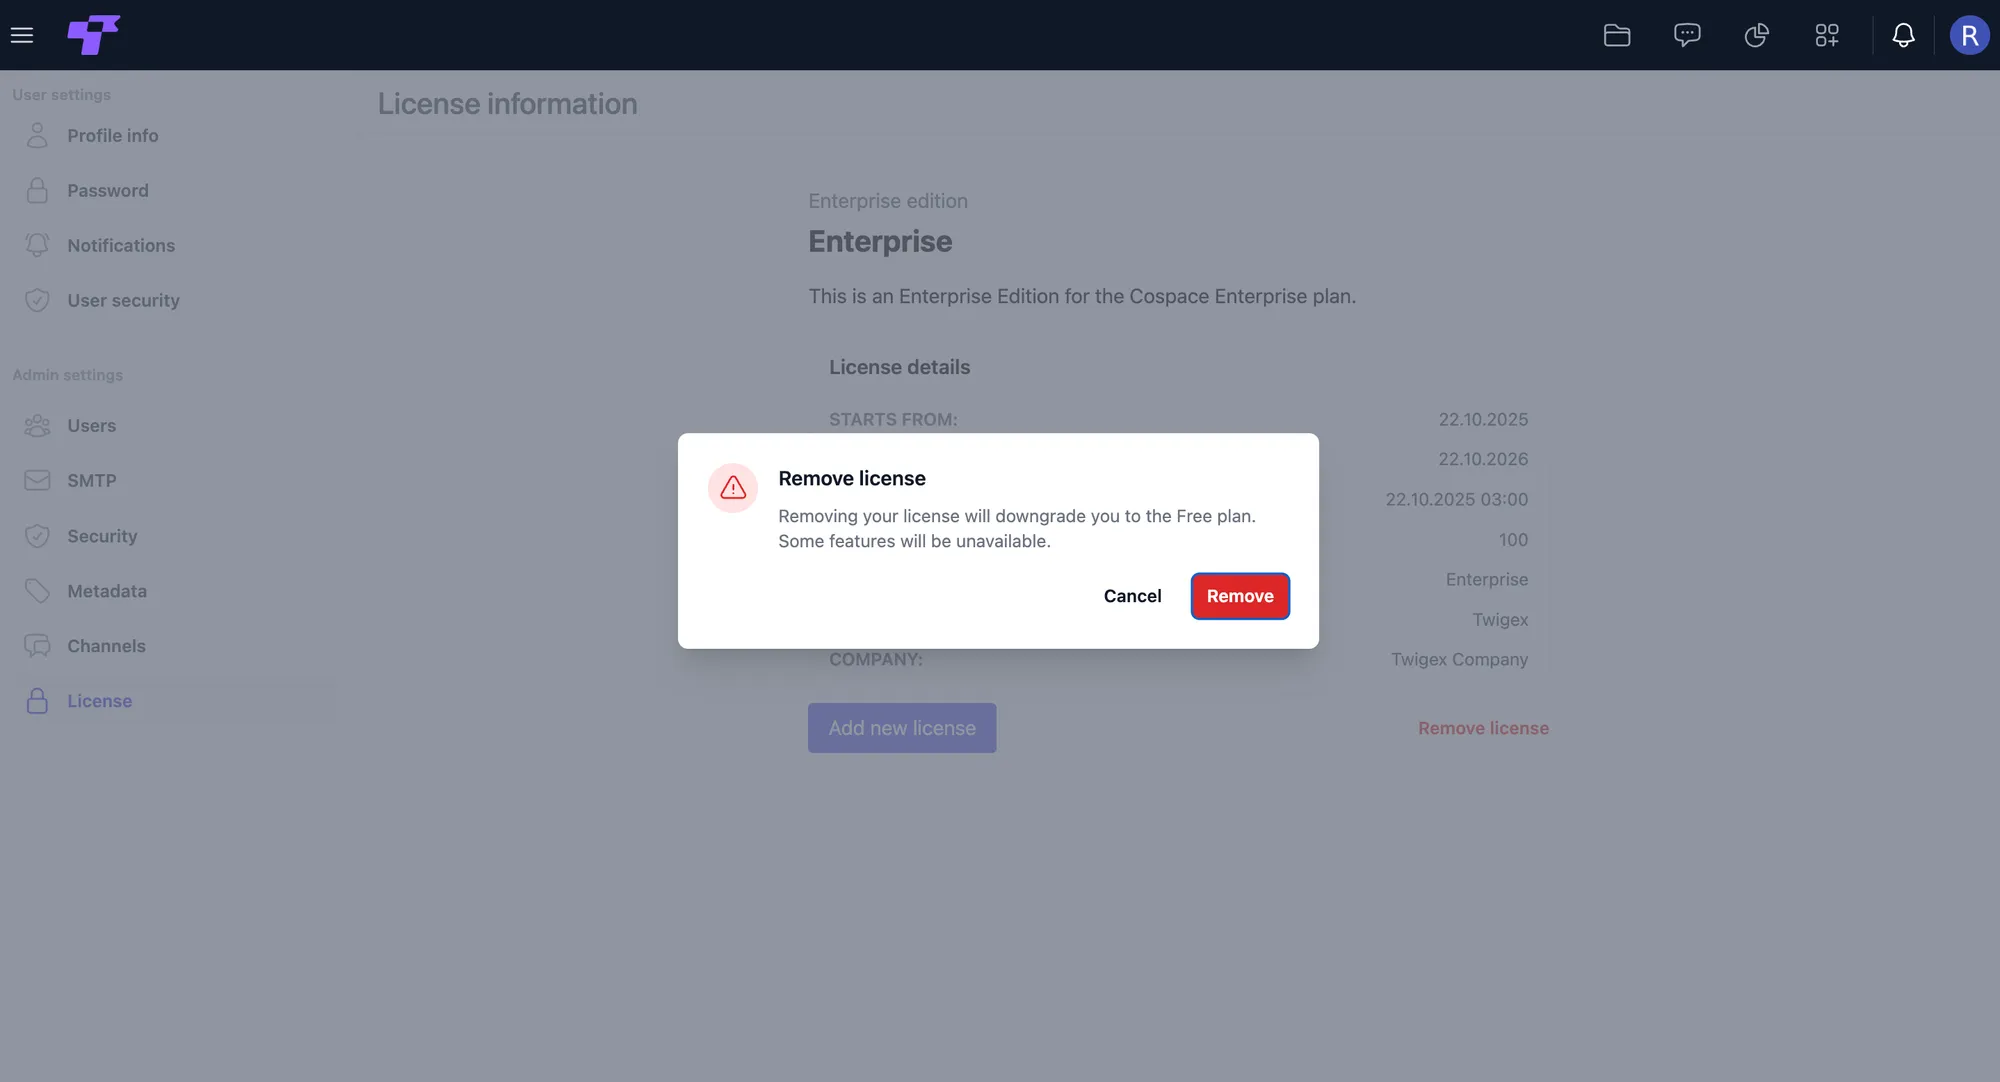Open the Metadata admin page

click(x=106, y=591)
